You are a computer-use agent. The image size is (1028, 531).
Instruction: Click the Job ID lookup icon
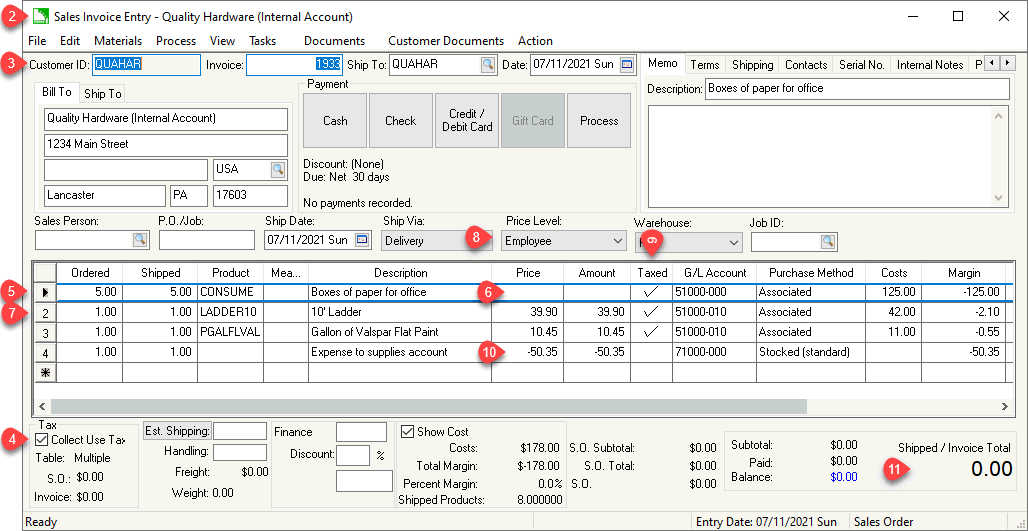coord(828,241)
